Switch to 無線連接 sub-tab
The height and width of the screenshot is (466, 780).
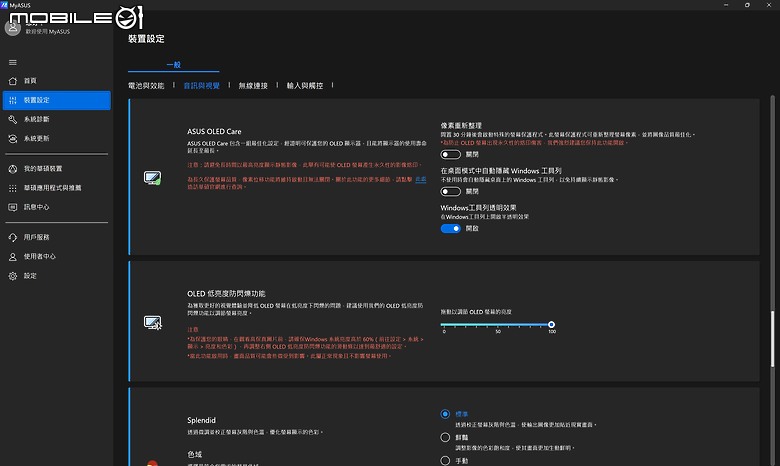pos(253,86)
